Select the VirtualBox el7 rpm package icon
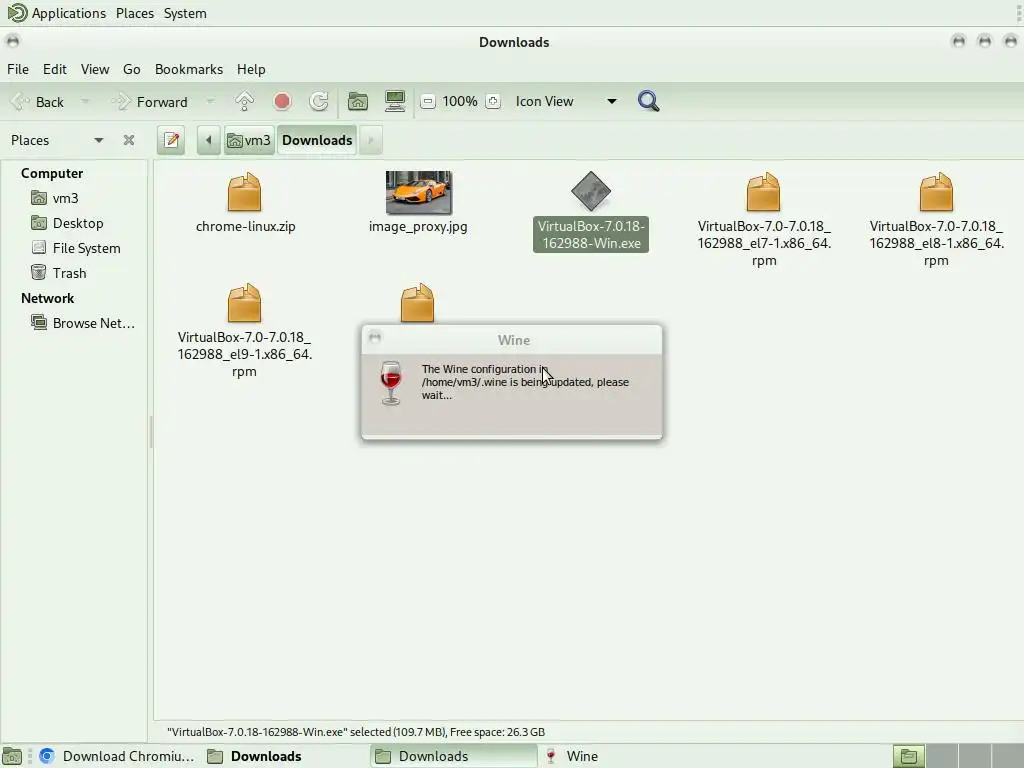 coord(763,192)
